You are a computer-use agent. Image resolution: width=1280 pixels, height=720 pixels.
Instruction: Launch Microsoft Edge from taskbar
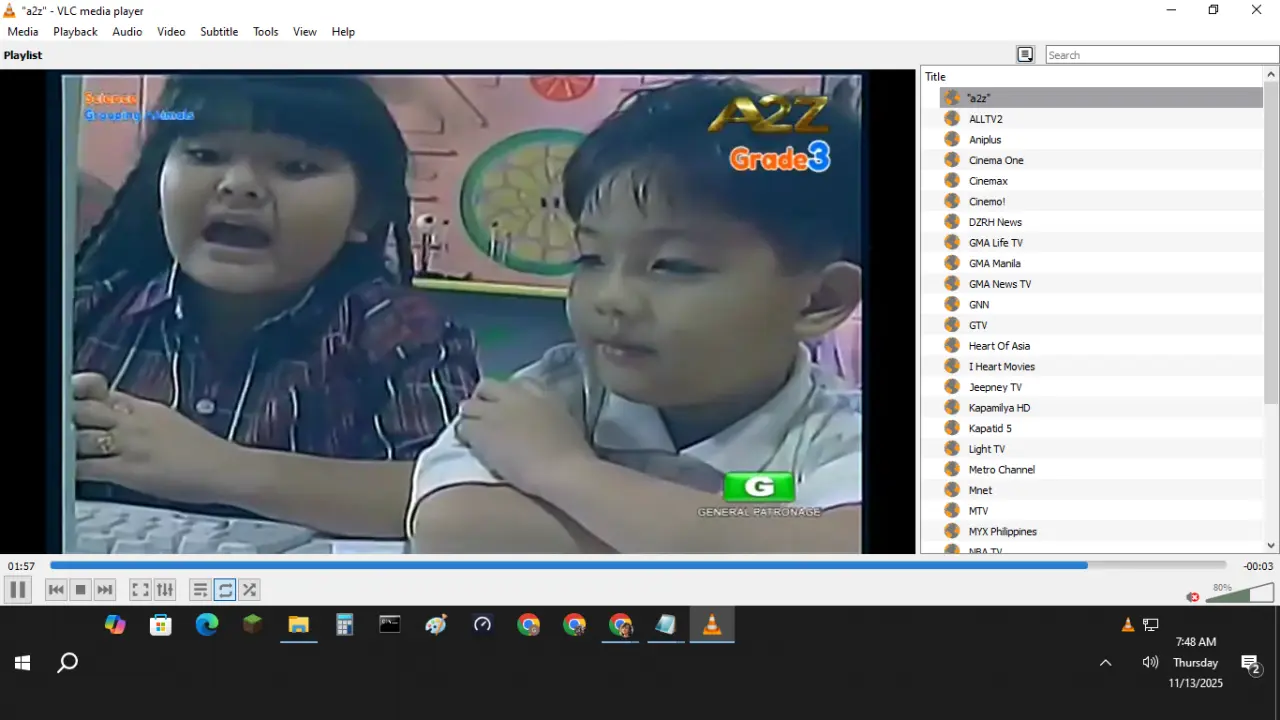pos(207,625)
